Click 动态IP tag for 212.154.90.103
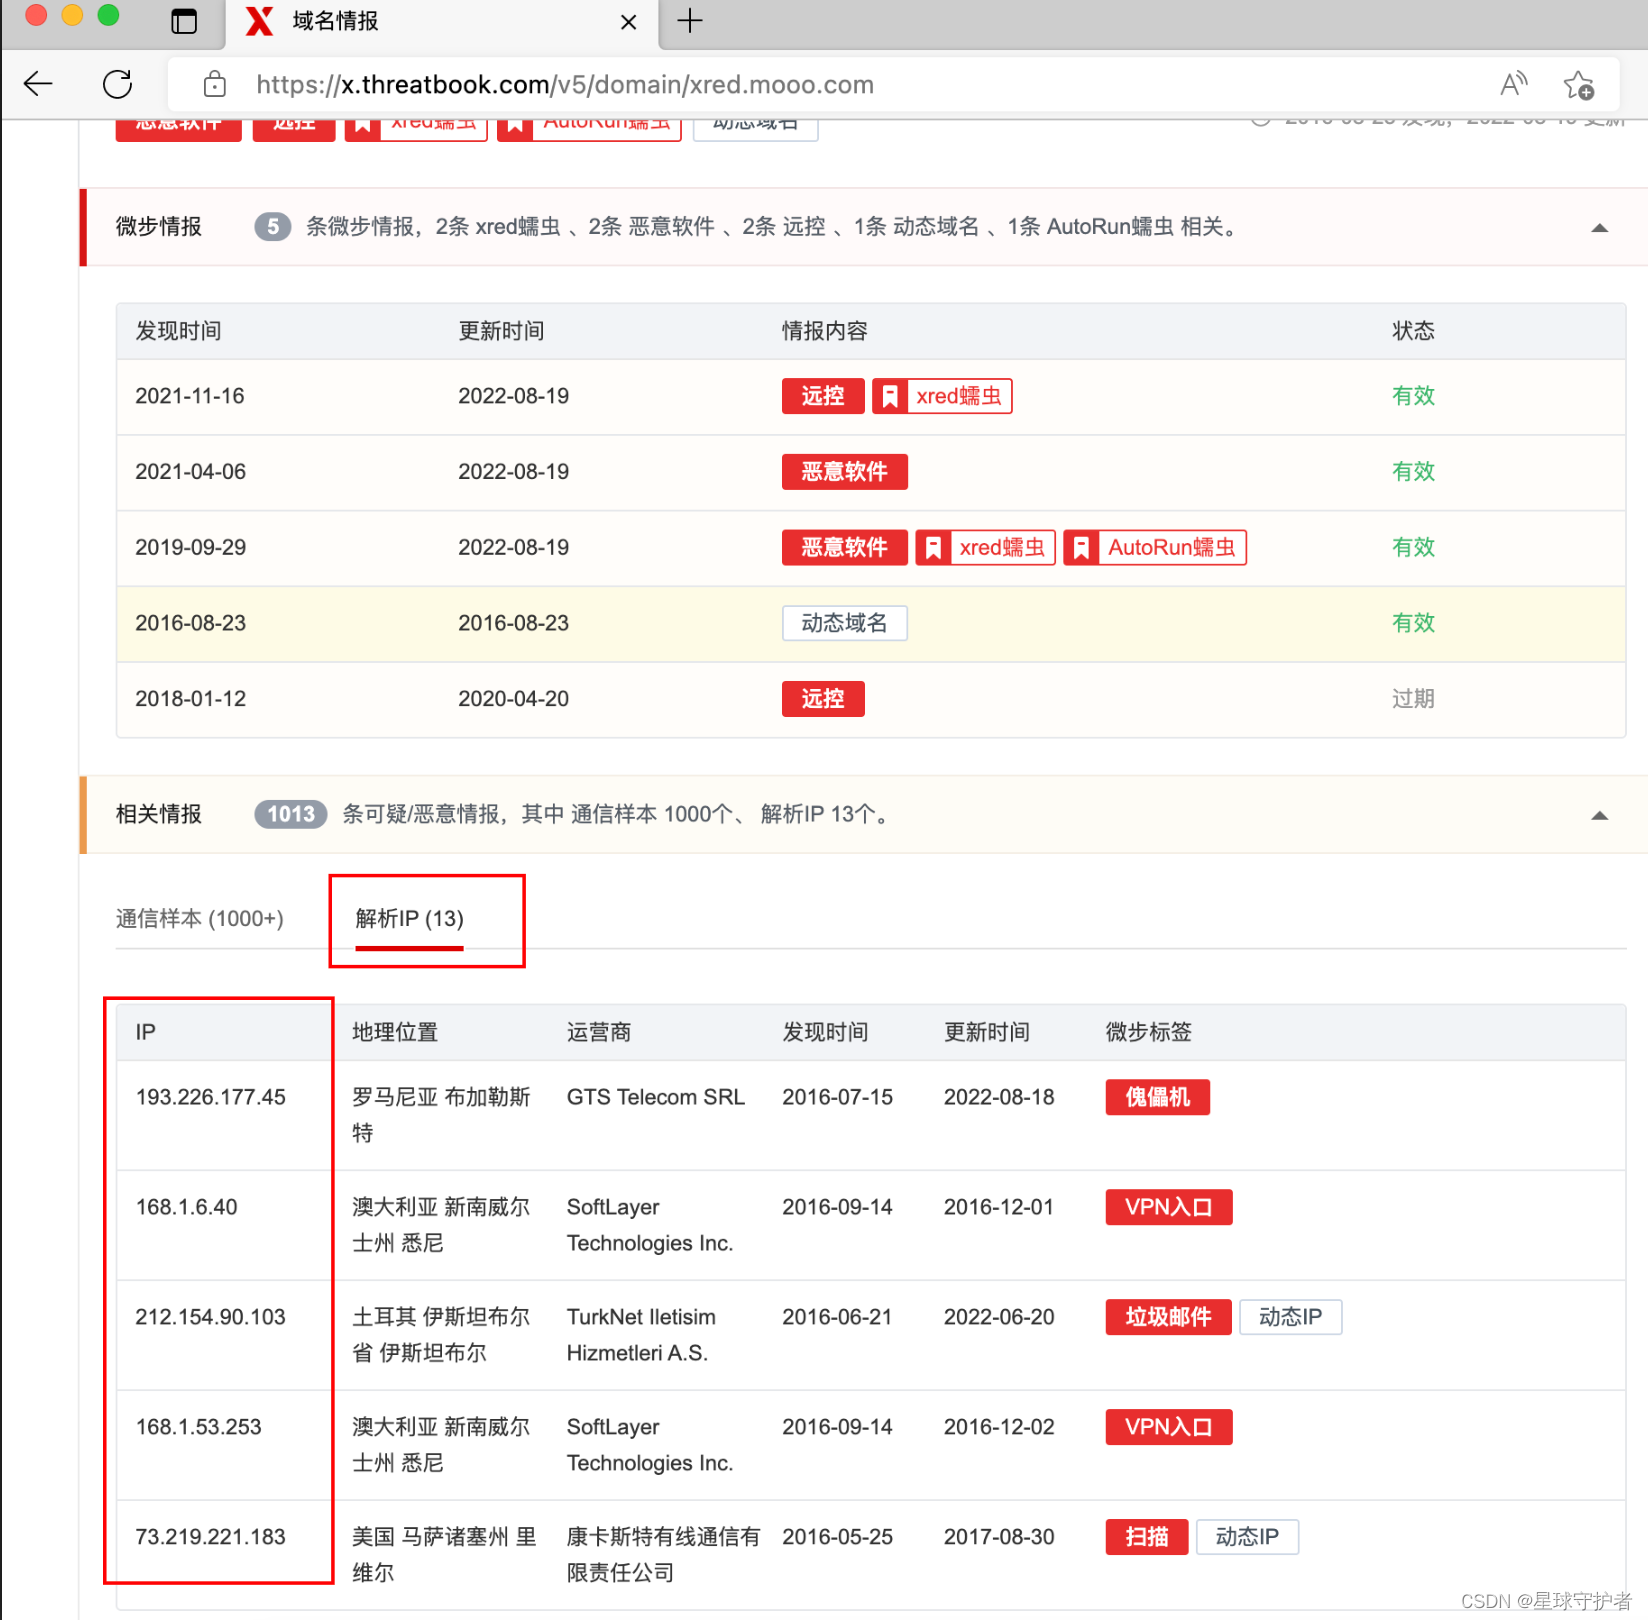 (1291, 1317)
